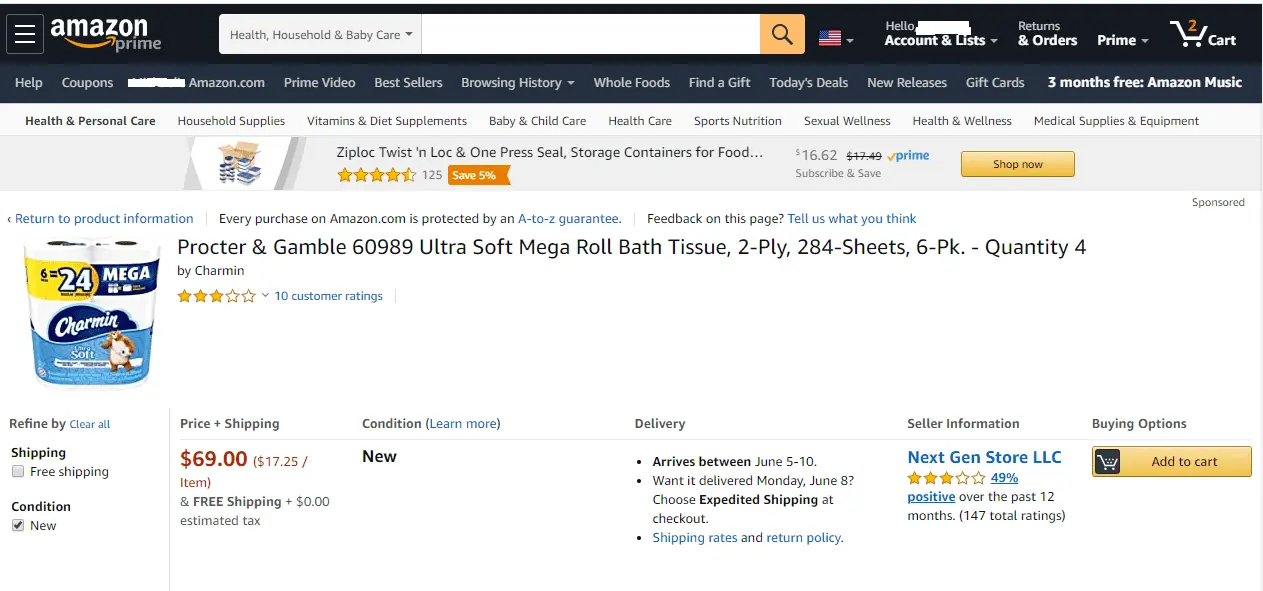Viewport: 1263px width, 591px height.
Task: Click the Shop now ad button
Action: pyautogui.click(x=1017, y=164)
